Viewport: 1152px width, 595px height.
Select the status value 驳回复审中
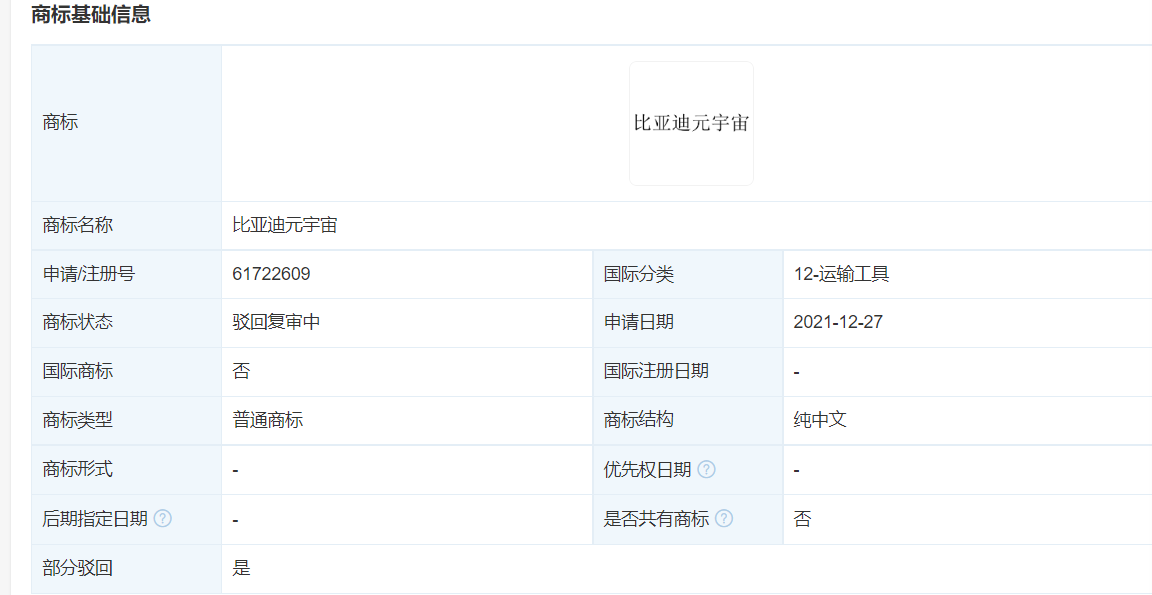(x=276, y=322)
